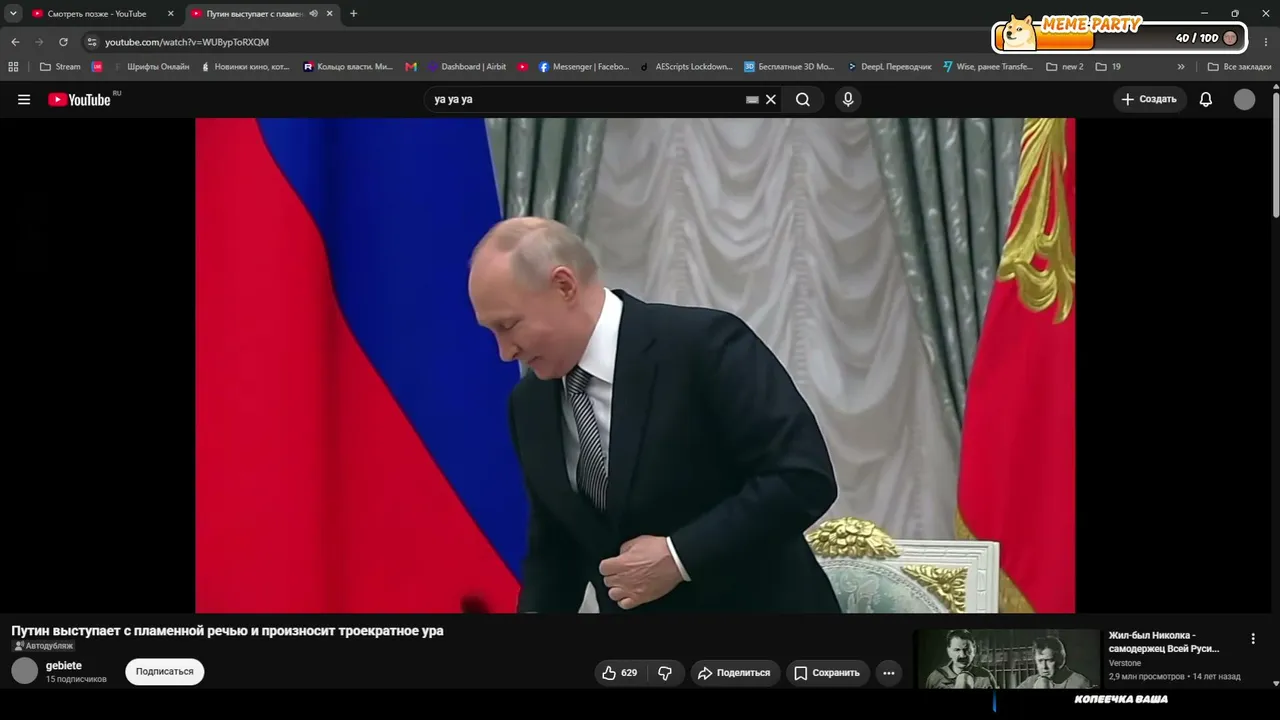Share the video via Поделиться
Viewport: 1280px width, 720px height.
[735, 673]
